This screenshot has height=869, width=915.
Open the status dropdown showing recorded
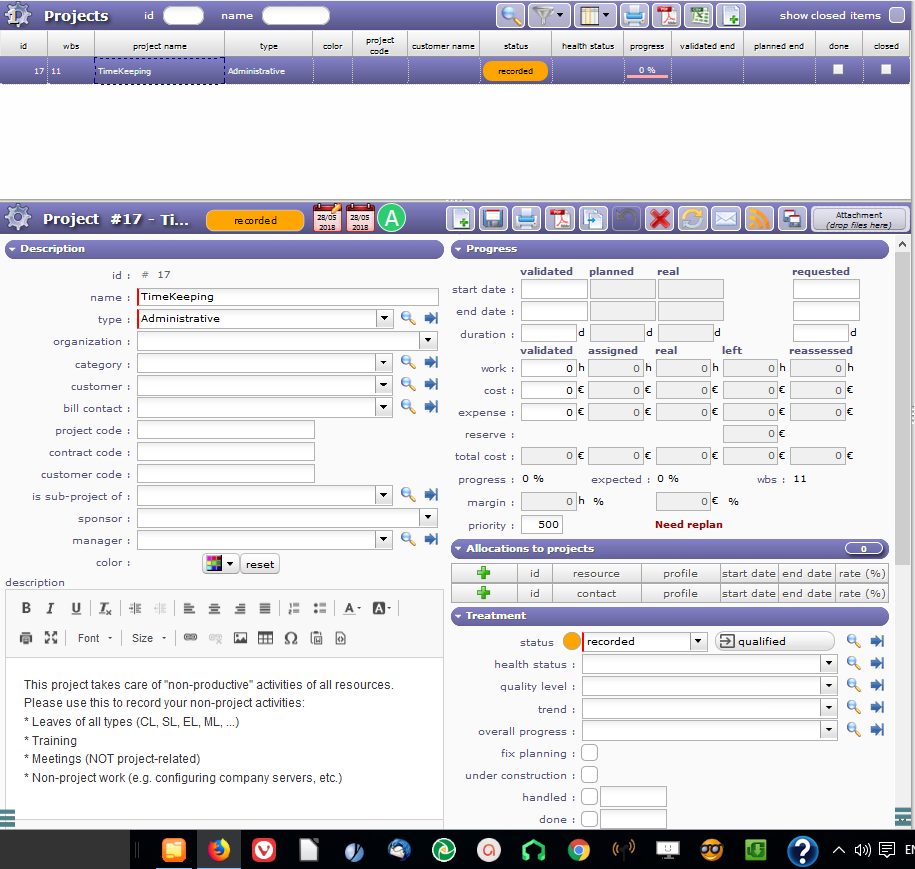(698, 642)
